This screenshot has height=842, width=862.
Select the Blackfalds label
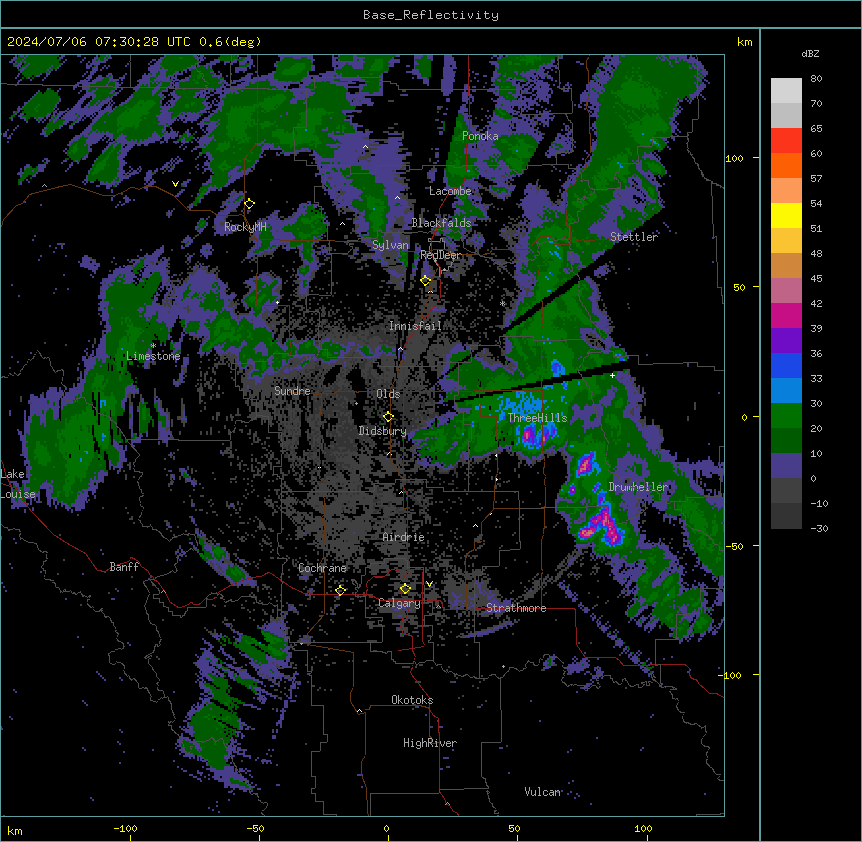pos(441,223)
